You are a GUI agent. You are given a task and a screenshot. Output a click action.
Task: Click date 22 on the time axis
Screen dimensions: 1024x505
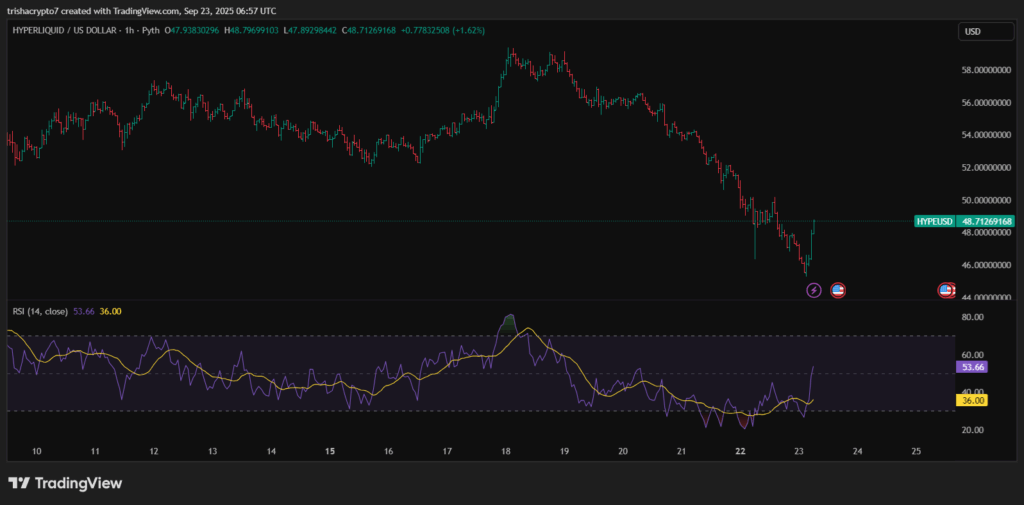pos(740,452)
